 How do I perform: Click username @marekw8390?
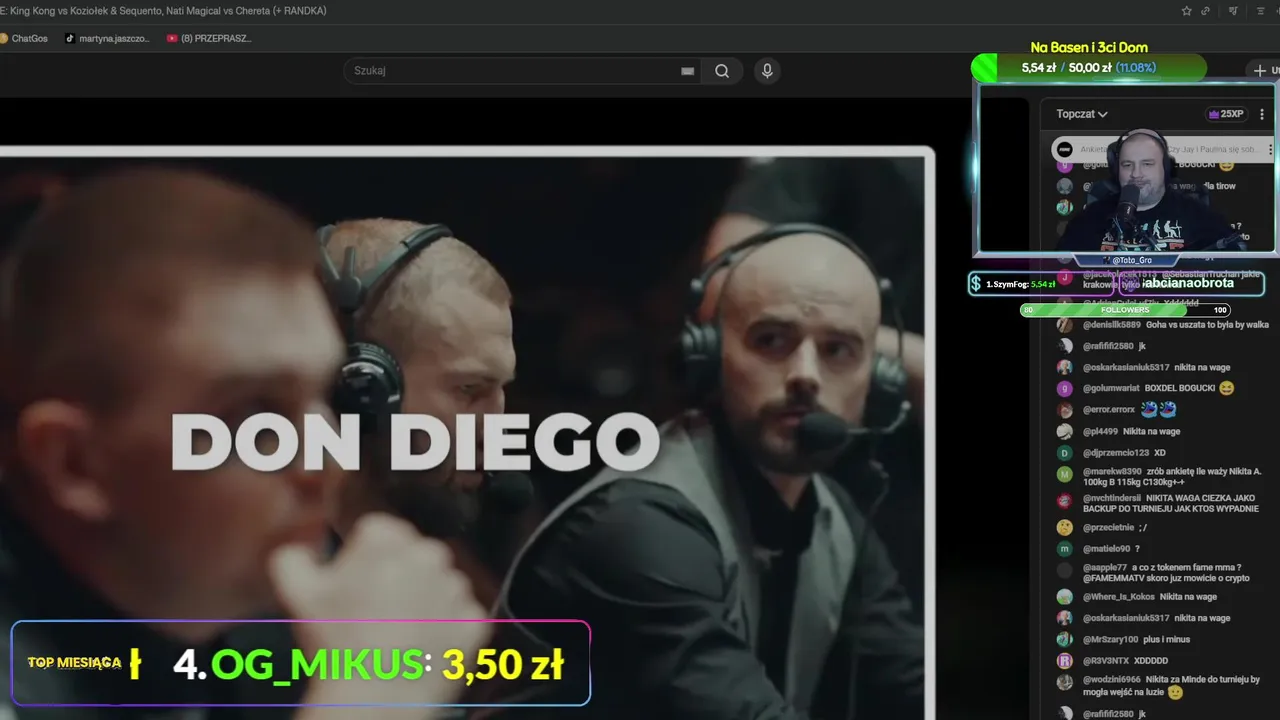[1112, 471]
